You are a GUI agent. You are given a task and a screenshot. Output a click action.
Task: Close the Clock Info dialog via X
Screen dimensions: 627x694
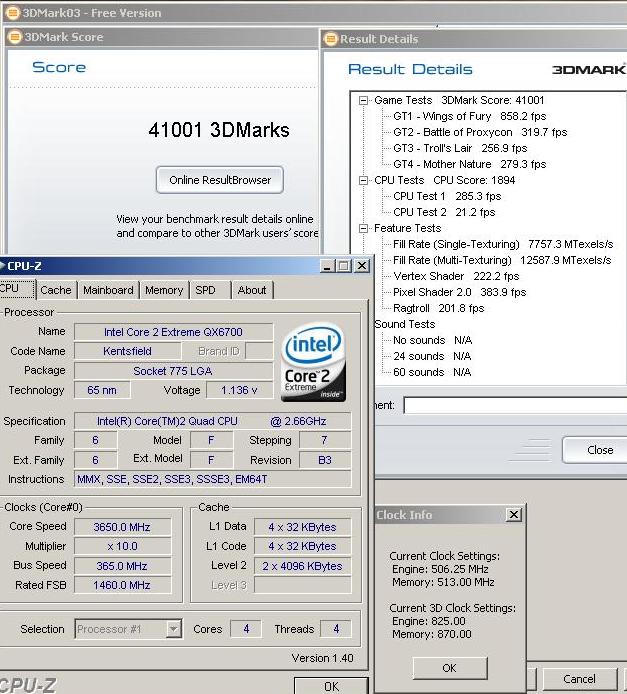click(x=513, y=515)
